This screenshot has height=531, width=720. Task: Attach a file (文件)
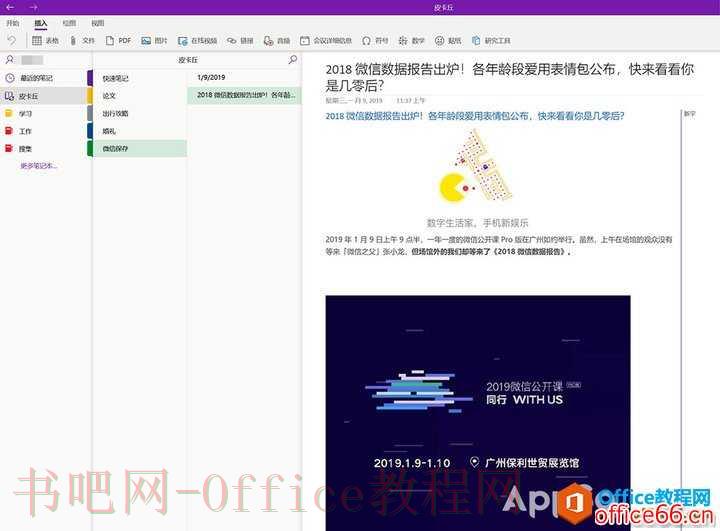(82, 40)
